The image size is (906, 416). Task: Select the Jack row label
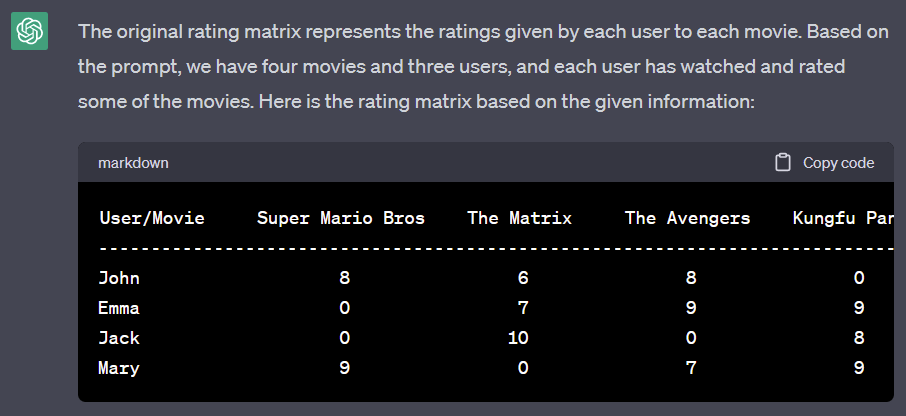[x=119, y=338]
